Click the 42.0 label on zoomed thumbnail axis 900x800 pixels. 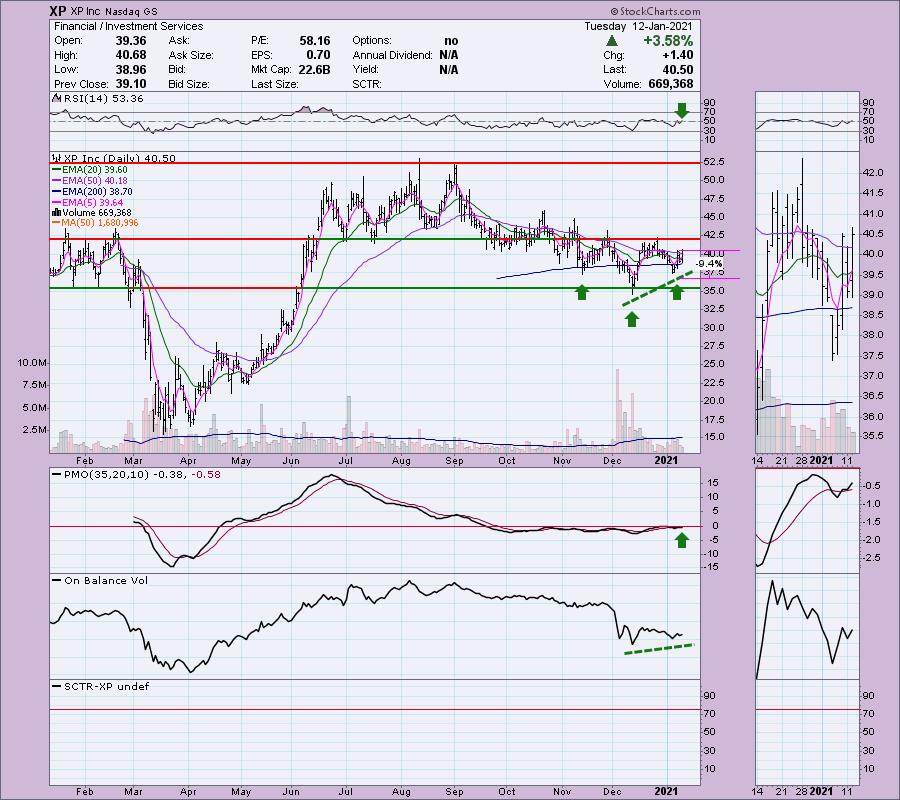[872, 173]
